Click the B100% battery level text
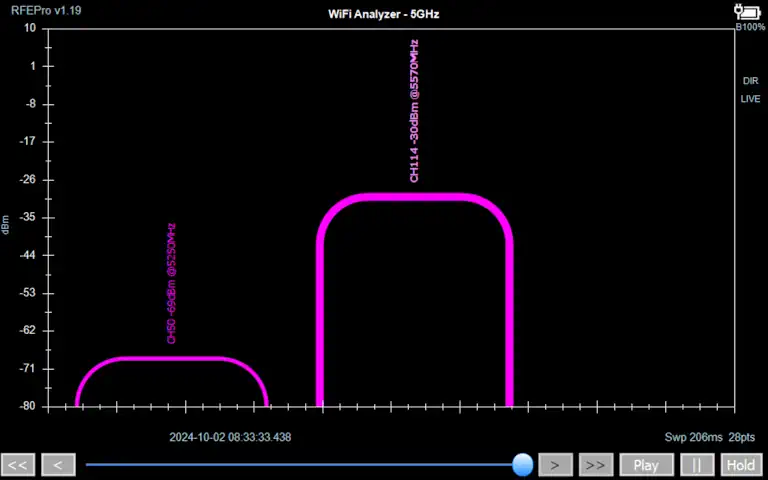Image resolution: width=768 pixels, height=480 pixels. tap(750, 27)
